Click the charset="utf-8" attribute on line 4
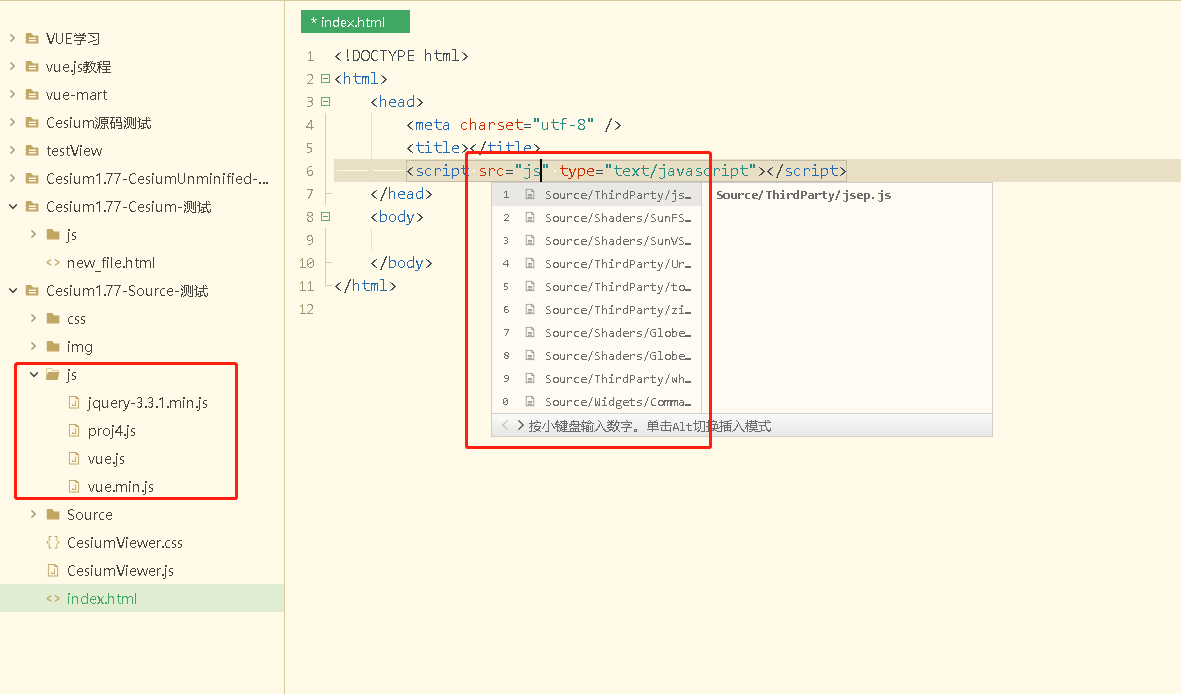Screen dimensions: 1181x694 527,124
